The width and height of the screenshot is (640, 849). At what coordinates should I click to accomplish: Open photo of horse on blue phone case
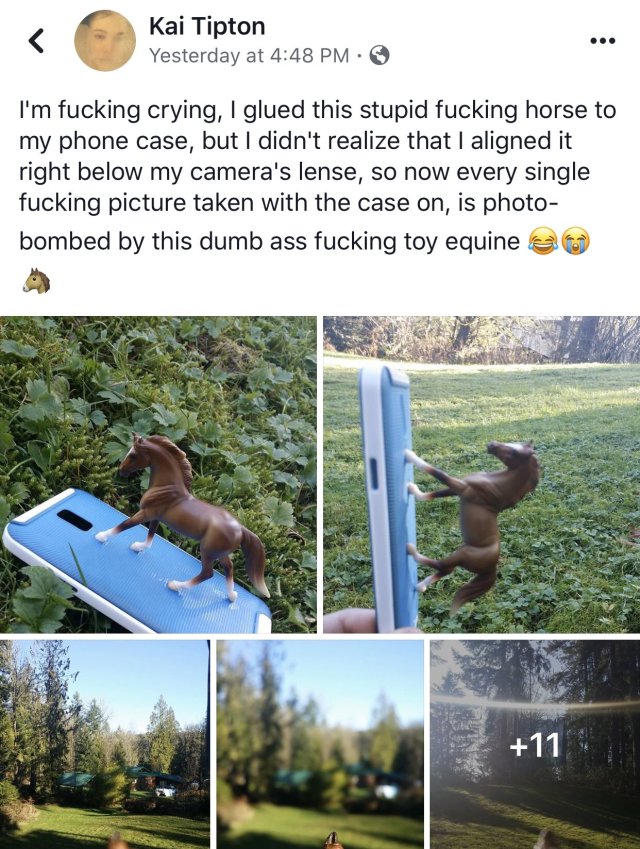(x=158, y=474)
